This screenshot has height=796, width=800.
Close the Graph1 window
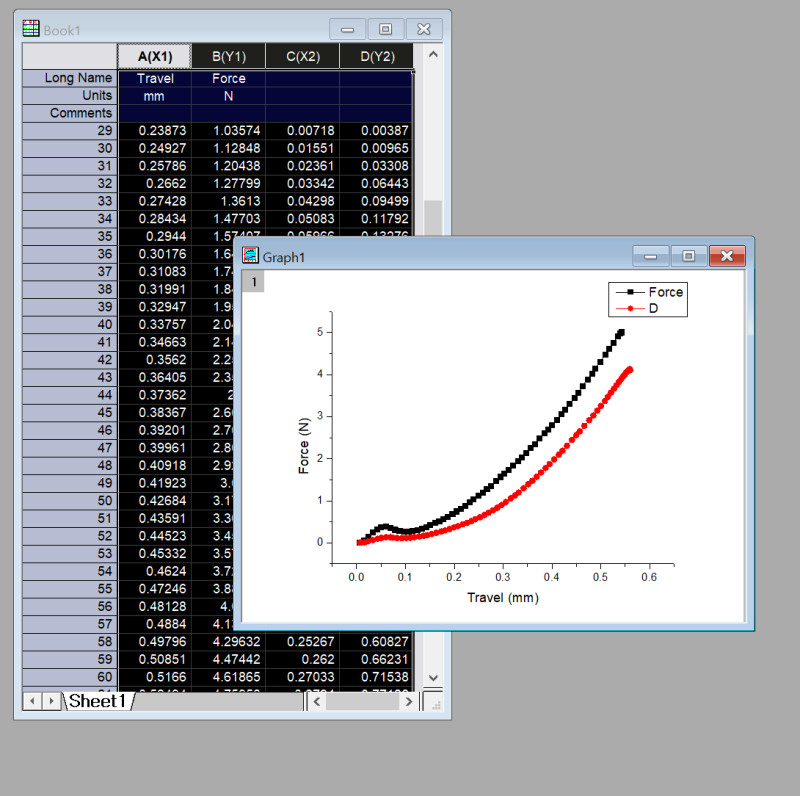click(x=727, y=257)
